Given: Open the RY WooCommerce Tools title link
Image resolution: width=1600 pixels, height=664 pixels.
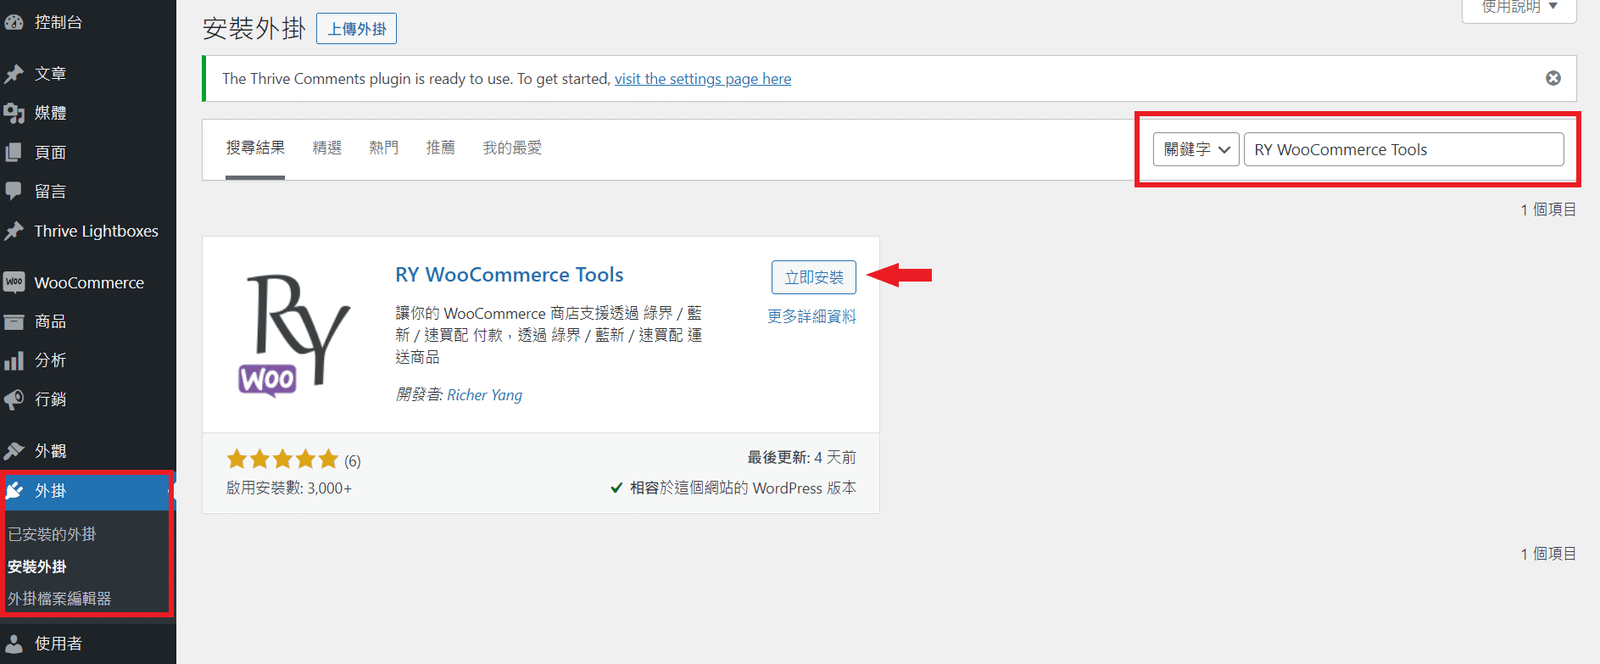Looking at the screenshot, I should tap(509, 275).
